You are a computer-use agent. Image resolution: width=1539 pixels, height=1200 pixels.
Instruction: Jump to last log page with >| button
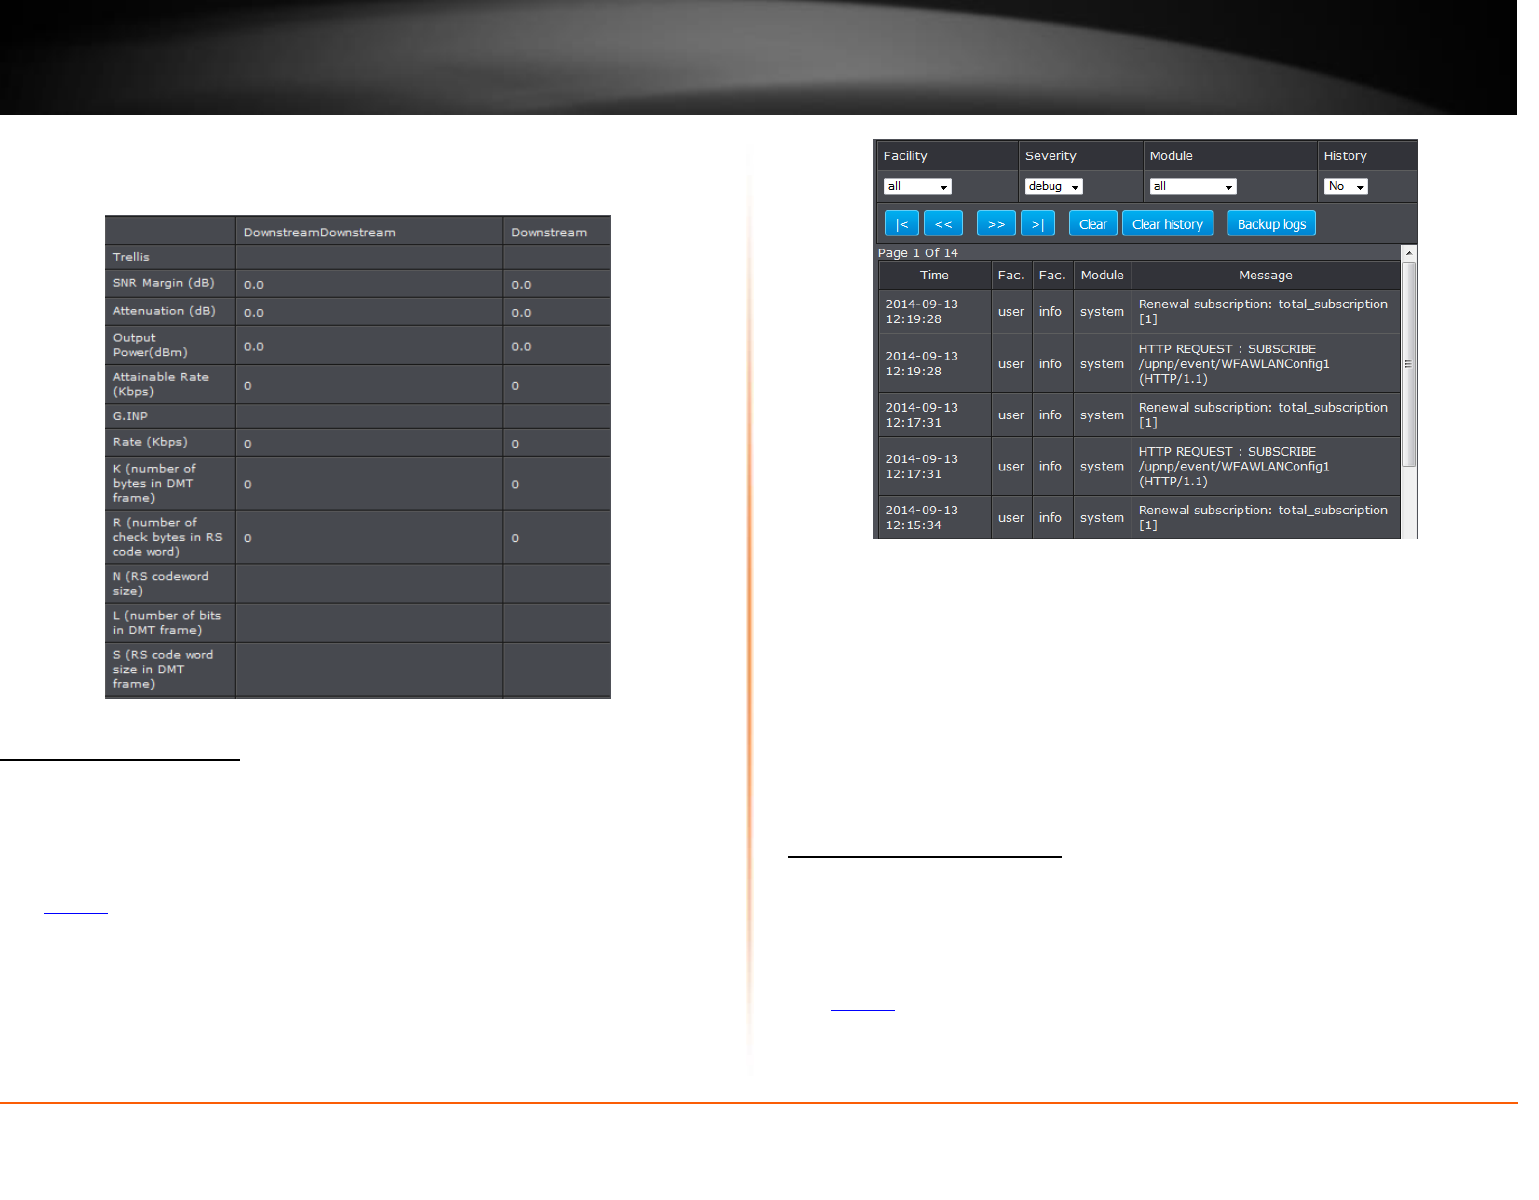(x=1038, y=224)
